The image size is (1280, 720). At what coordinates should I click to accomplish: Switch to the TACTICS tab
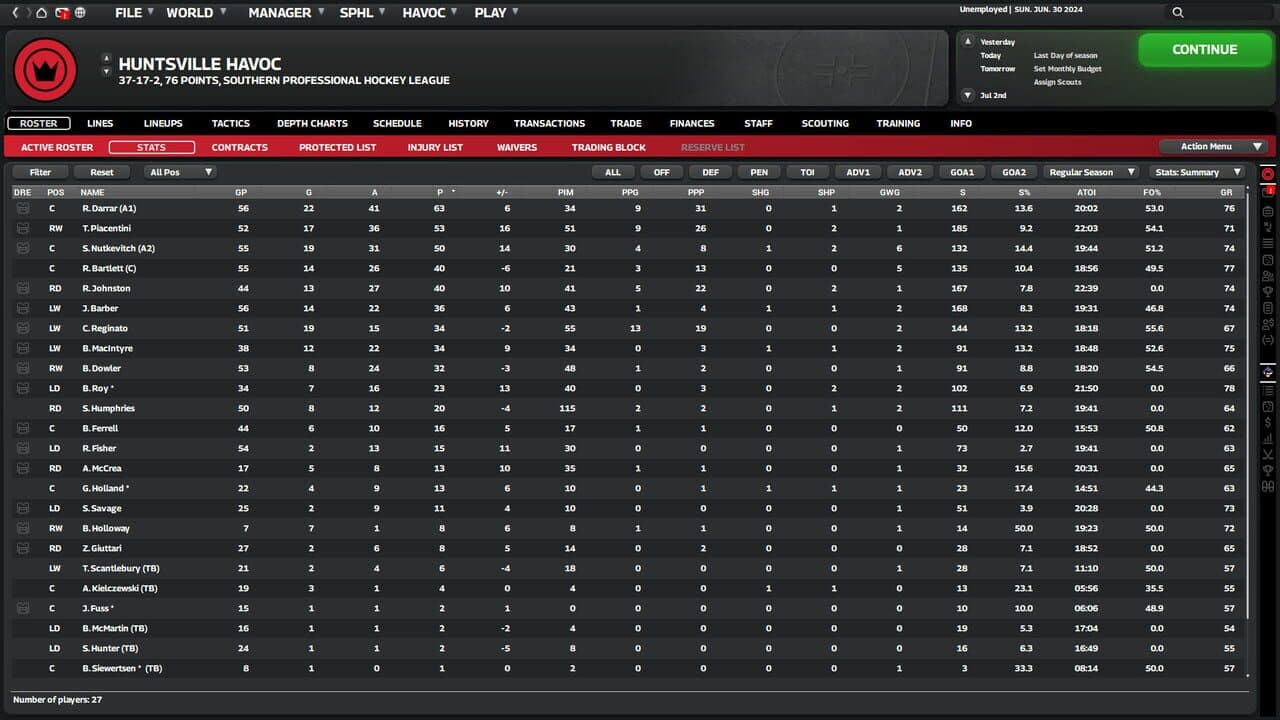tap(231, 124)
